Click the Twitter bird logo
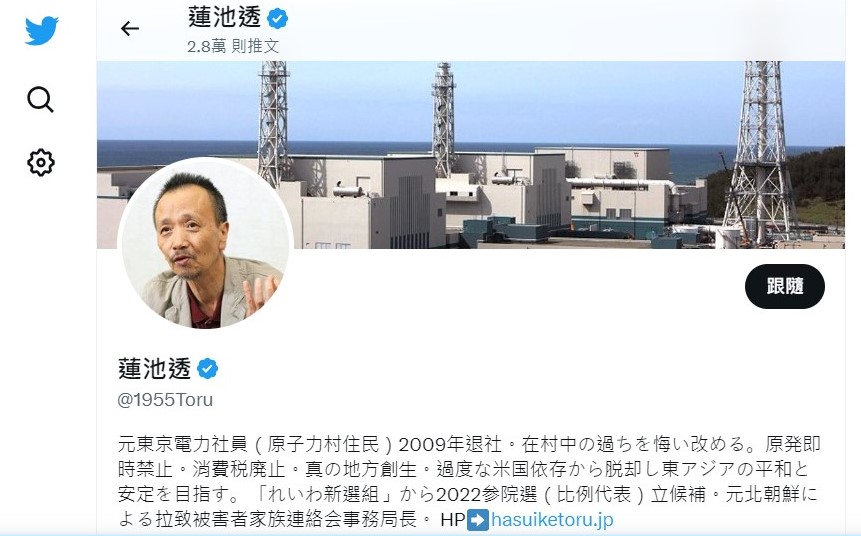 [42, 30]
